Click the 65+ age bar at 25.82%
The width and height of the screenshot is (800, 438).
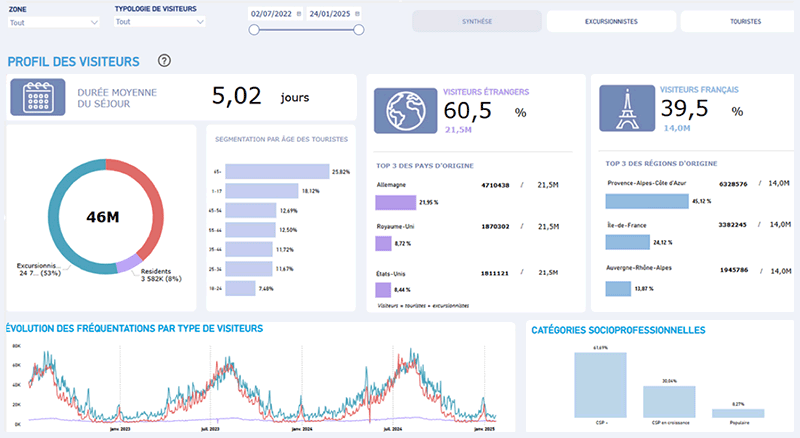tap(277, 172)
